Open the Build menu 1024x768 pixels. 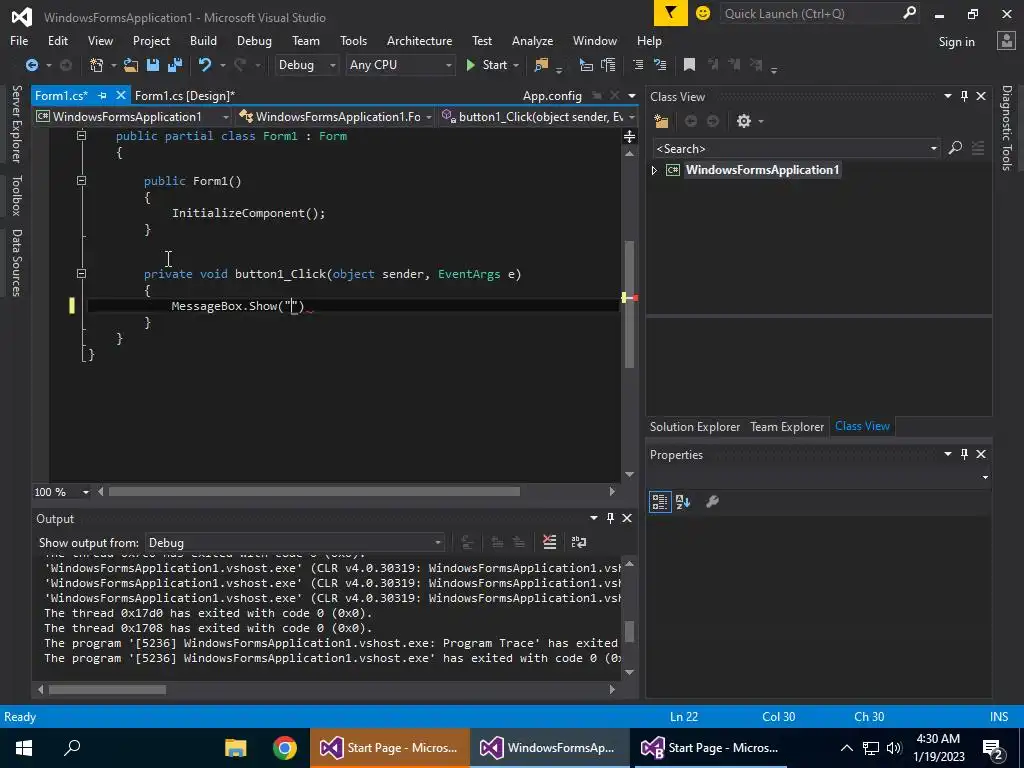(x=203, y=40)
